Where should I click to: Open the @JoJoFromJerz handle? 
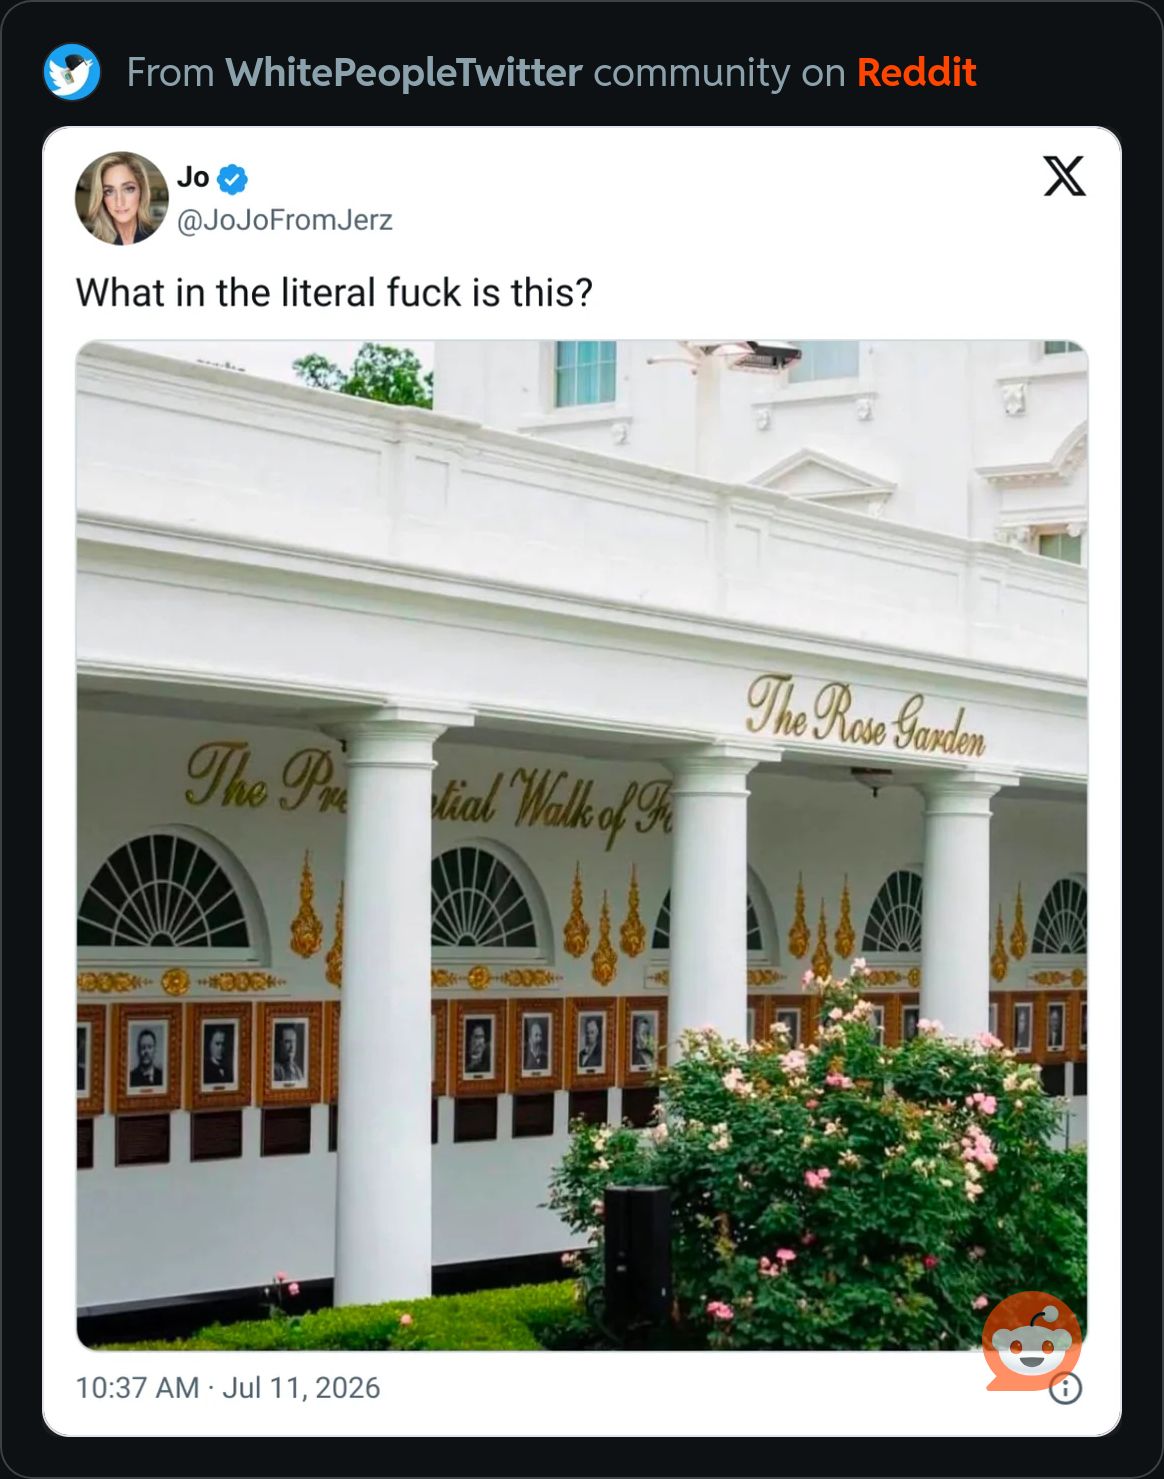(x=285, y=220)
